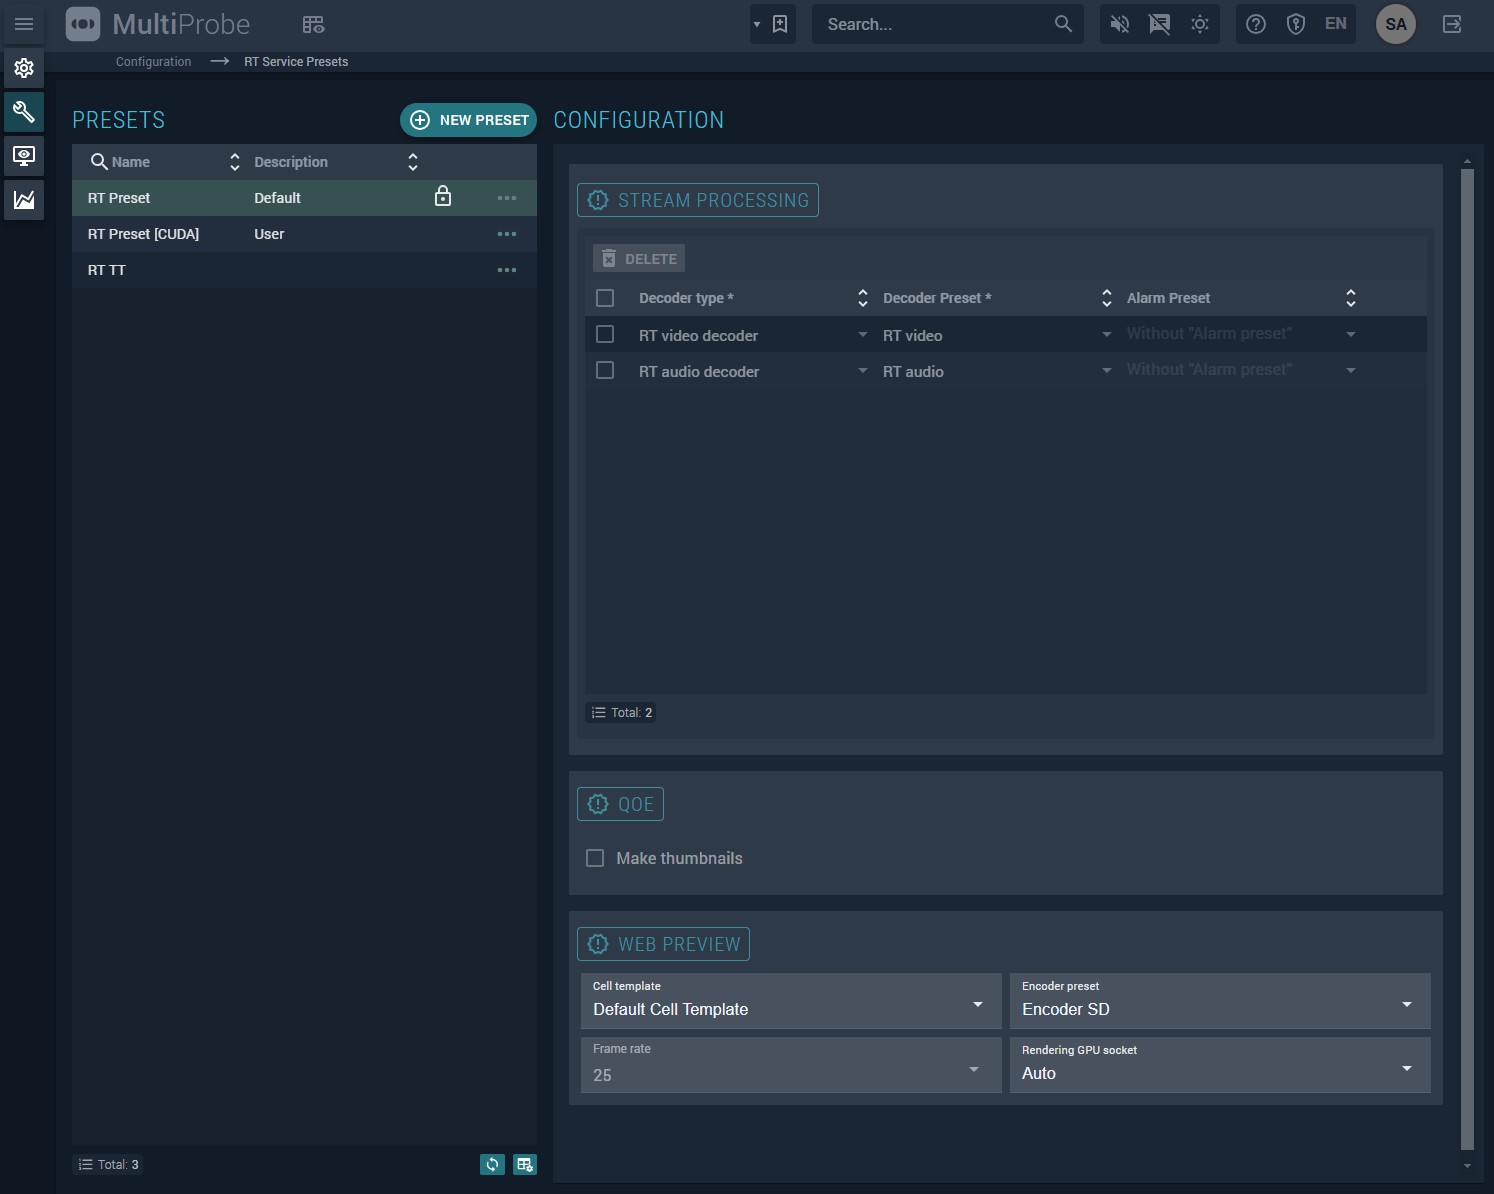Image resolution: width=1494 pixels, height=1194 pixels.
Task: Expand the Encoder preset dropdown
Action: pyautogui.click(x=1219, y=1001)
